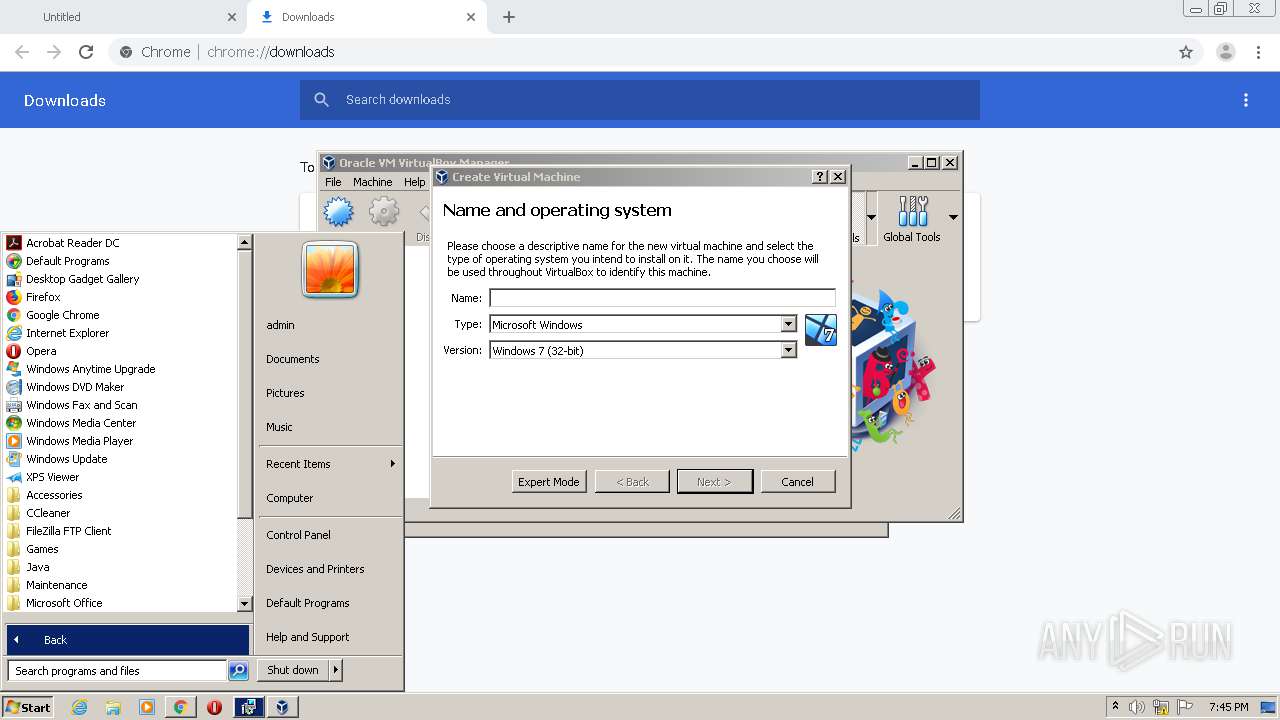Expand the Java folder
The width and height of the screenshot is (1280, 720).
(37, 567)
